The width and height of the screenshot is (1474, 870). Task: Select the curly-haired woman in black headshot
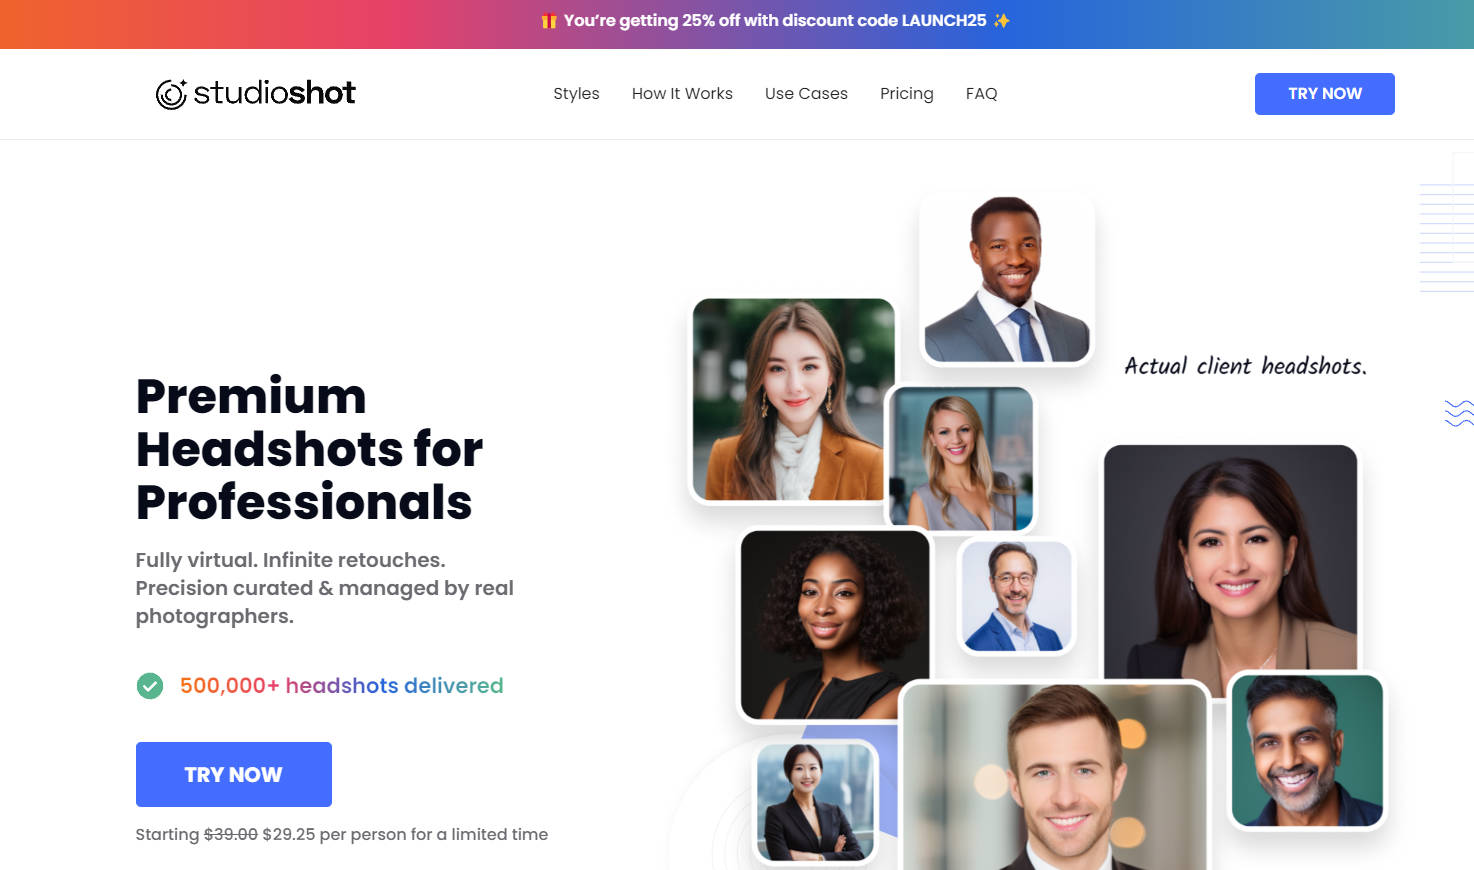point(835,625)
